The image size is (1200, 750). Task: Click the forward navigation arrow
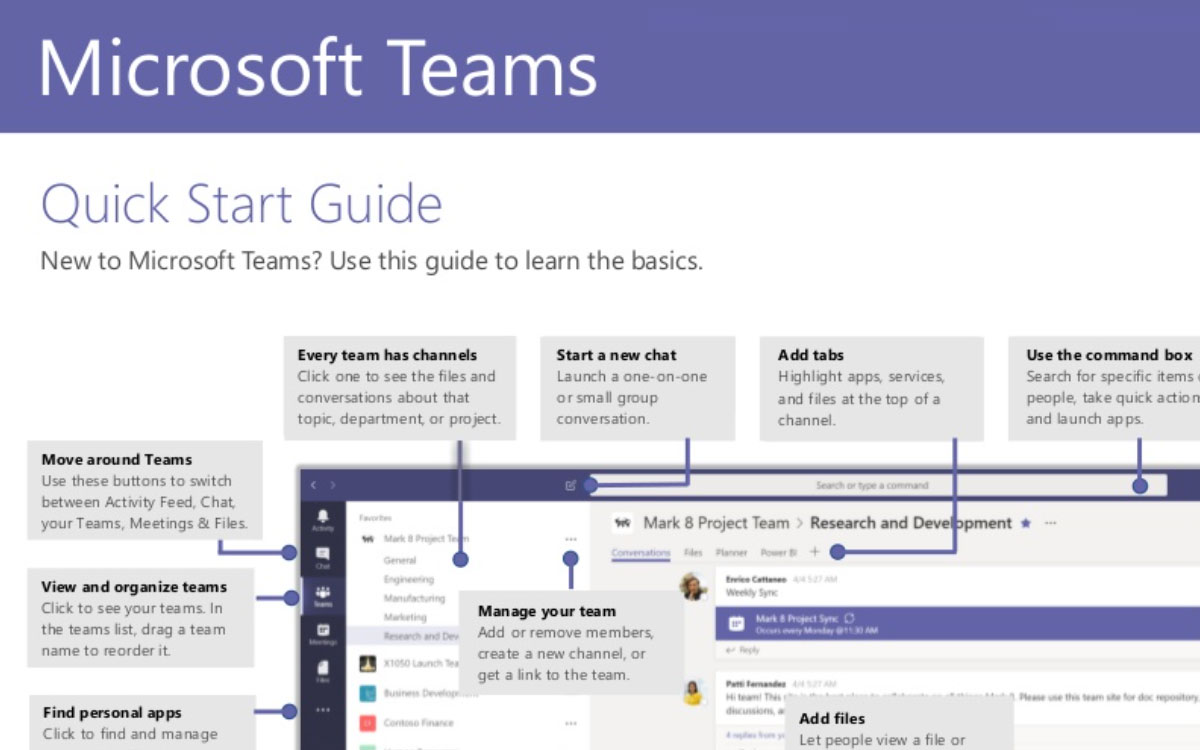click(x=332, y=485)
